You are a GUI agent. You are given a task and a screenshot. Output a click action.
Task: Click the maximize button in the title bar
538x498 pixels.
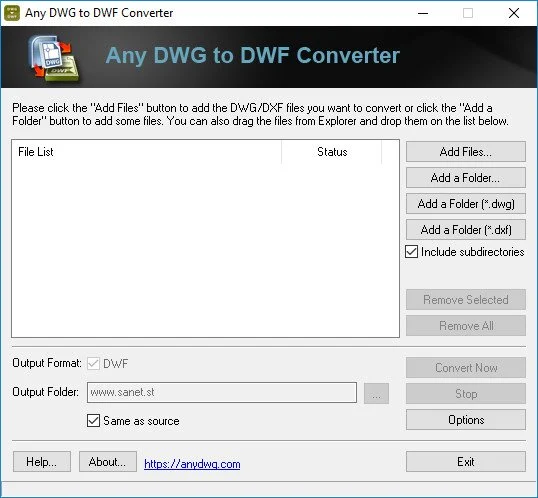click(x=468, y=13)
